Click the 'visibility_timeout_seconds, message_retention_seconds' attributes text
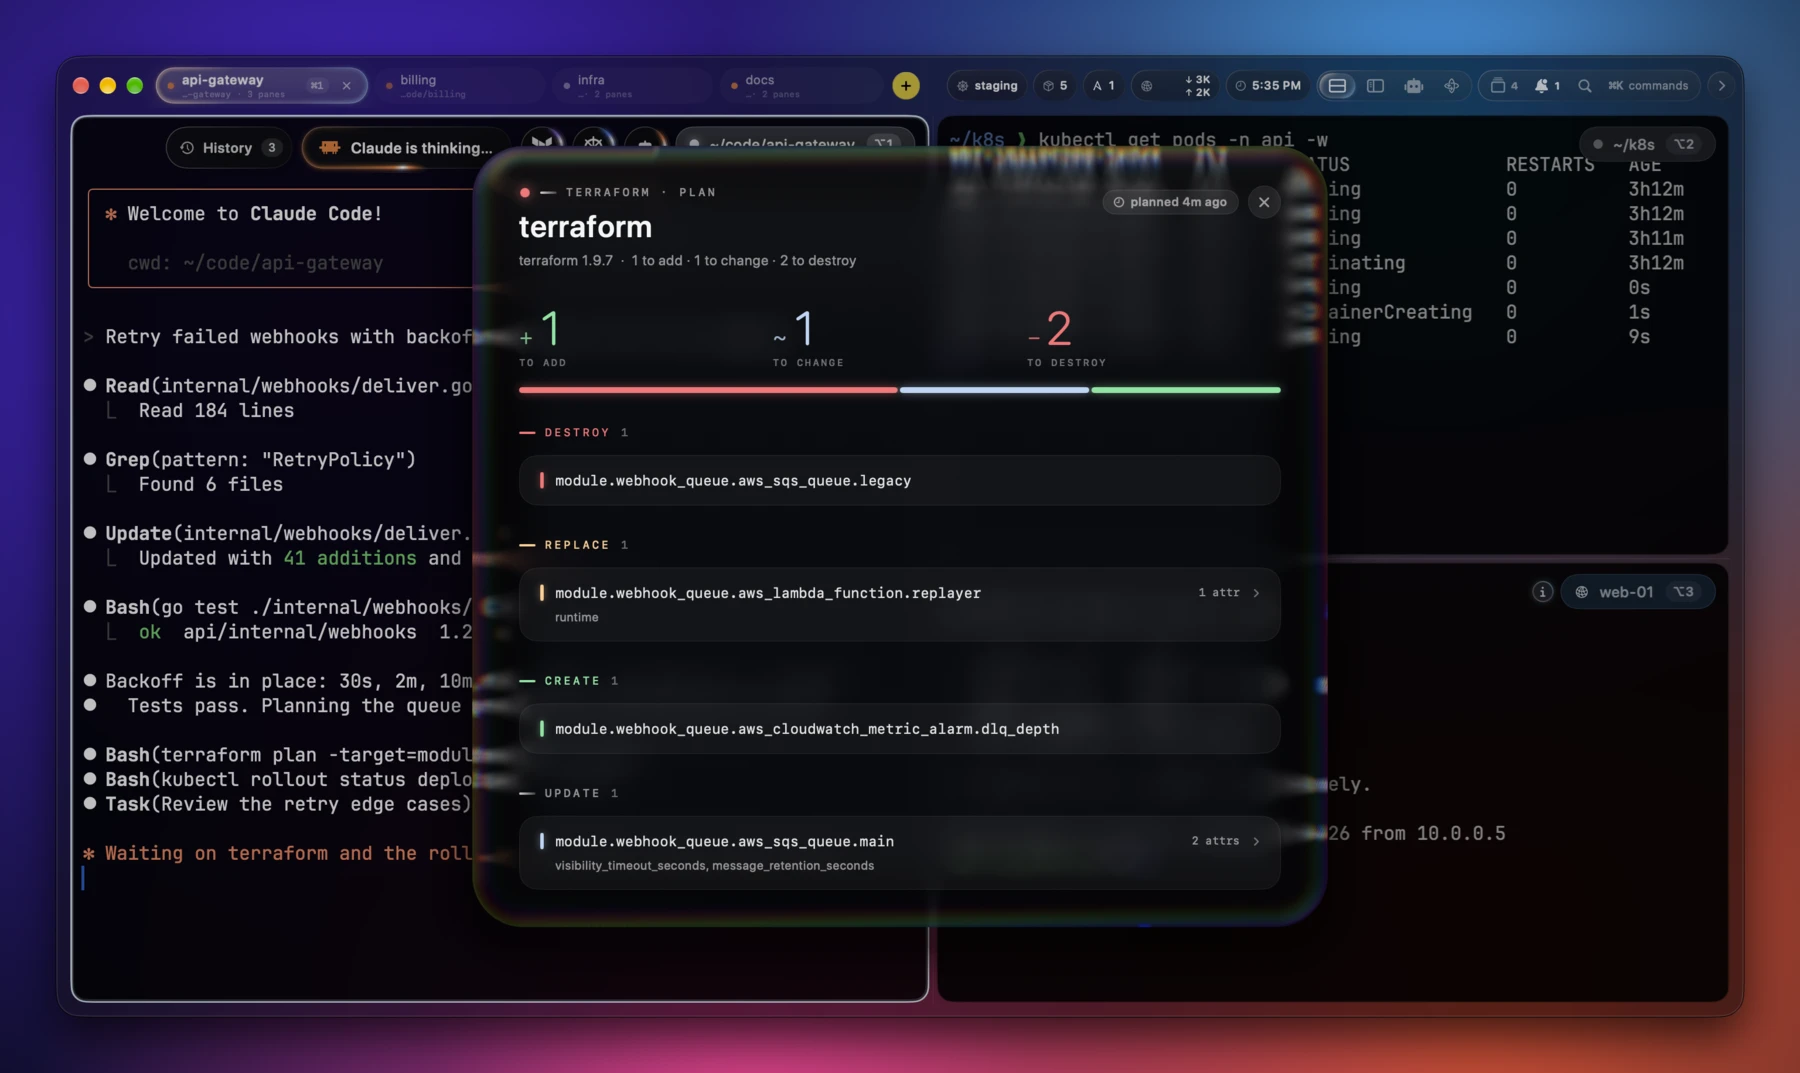The image size is (1800, 1073). (714, 866)
